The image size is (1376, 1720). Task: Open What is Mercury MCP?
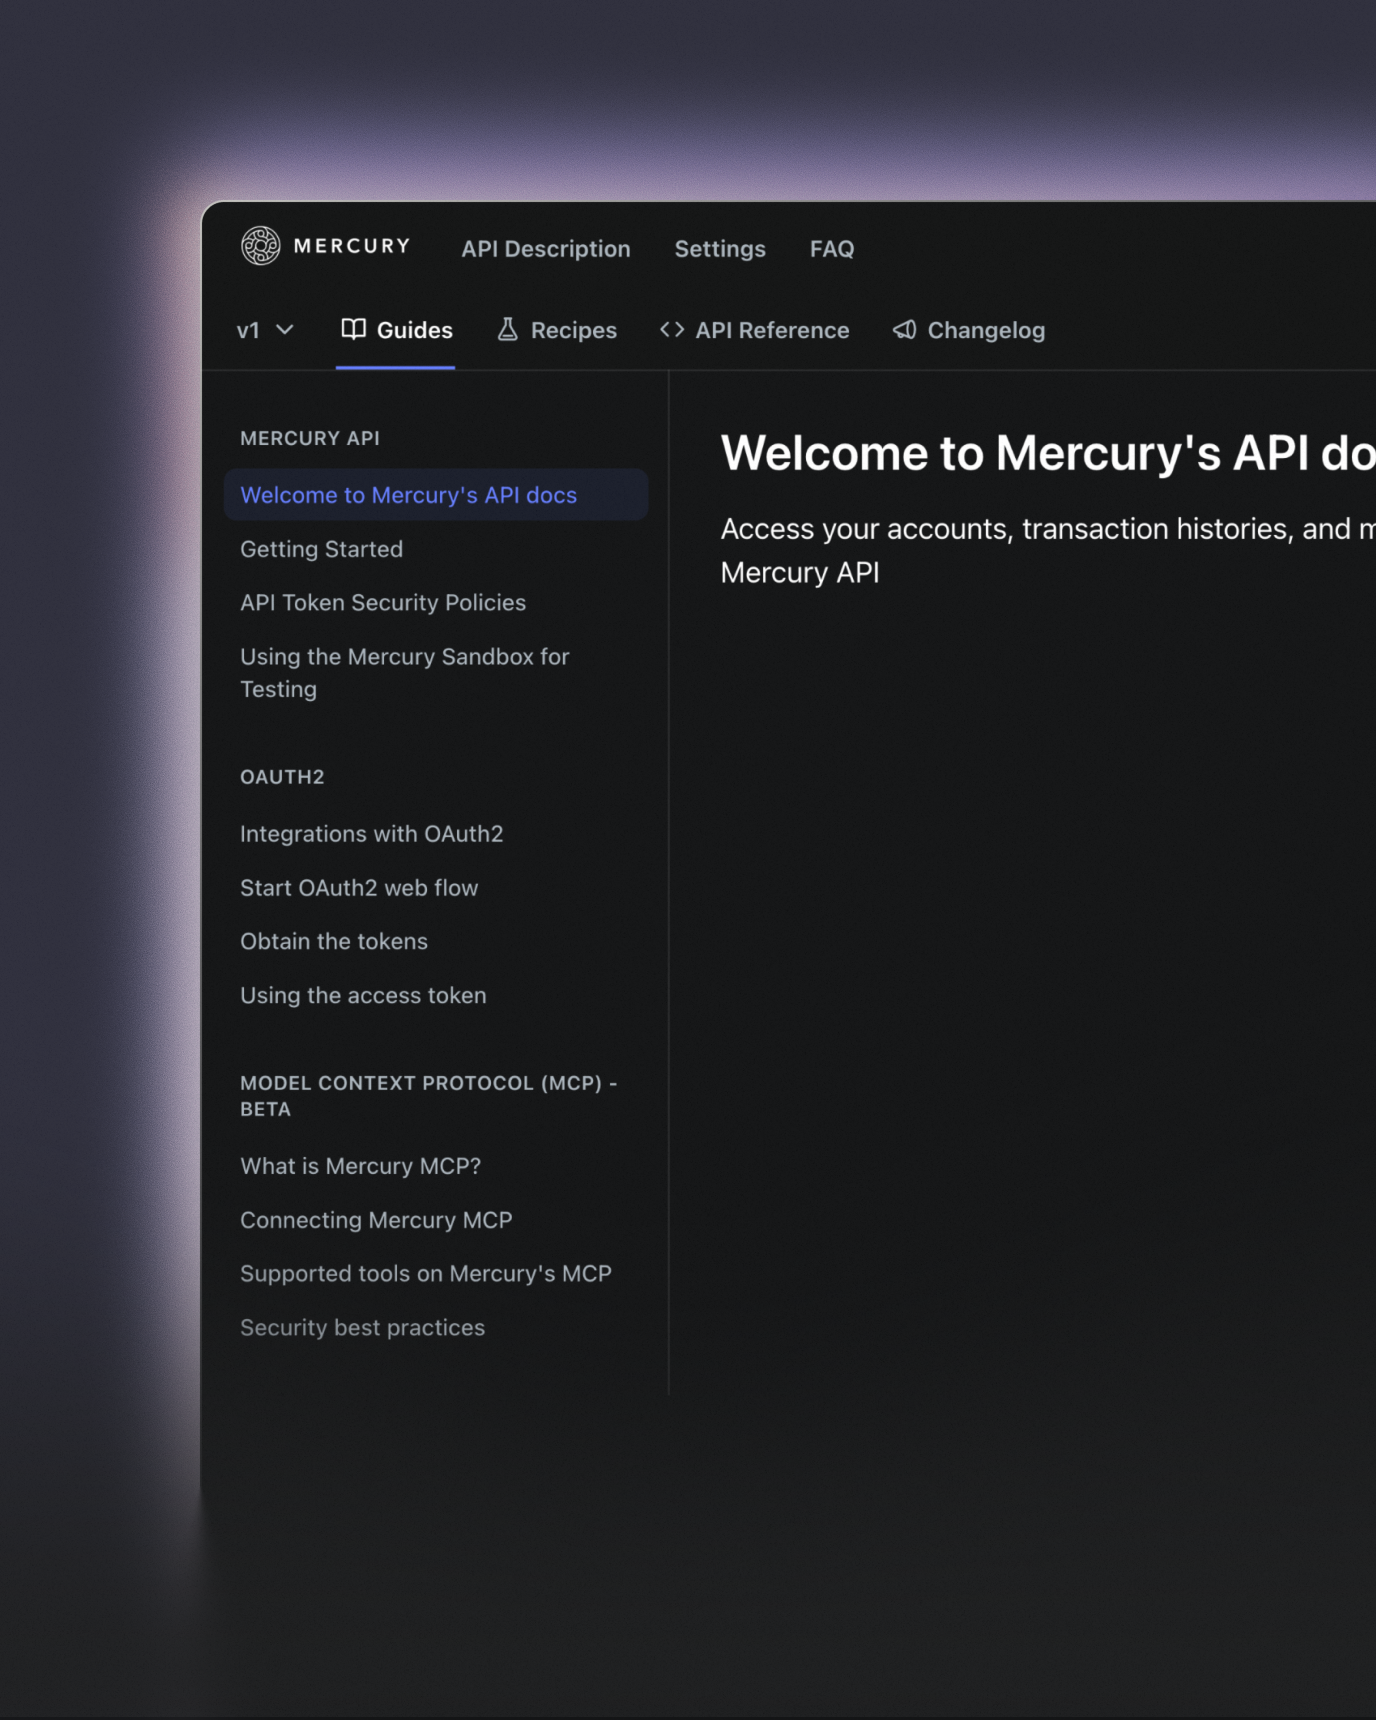(361, 1166)
